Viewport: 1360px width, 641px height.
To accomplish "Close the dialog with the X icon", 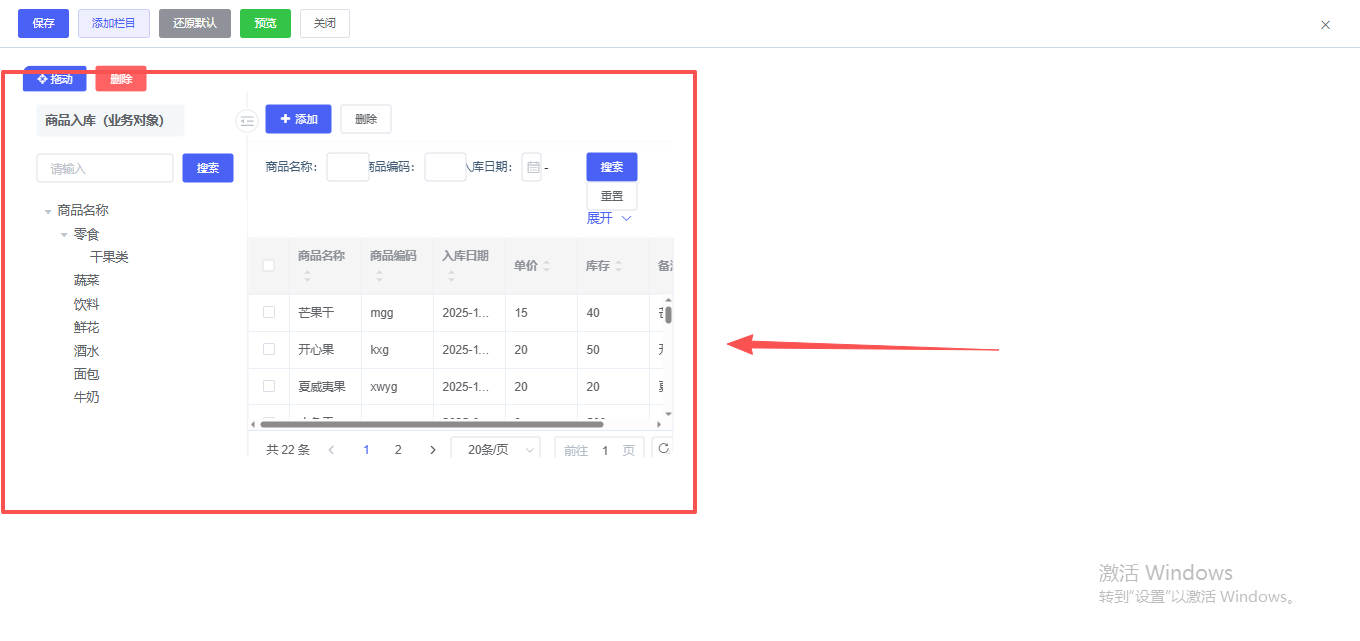I will pyautogui.click(x=1325, y=25).
